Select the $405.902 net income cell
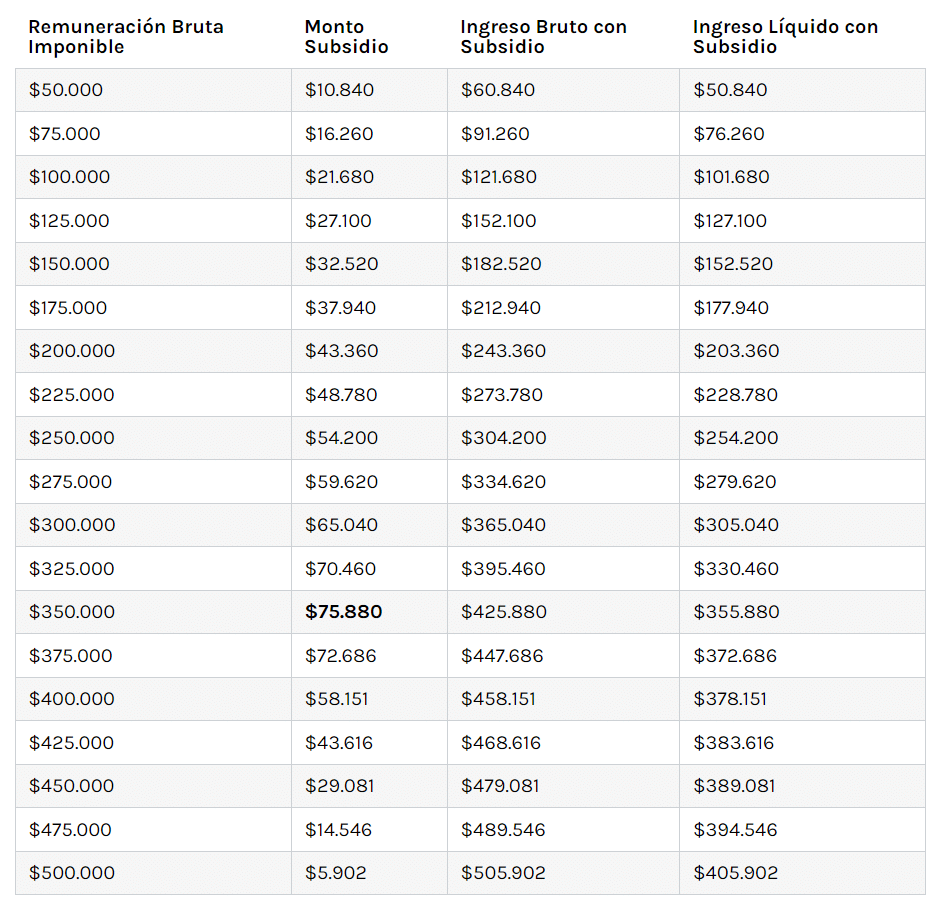Image resolution: width=935 pixels, height=901 pixels. (735, 873)
